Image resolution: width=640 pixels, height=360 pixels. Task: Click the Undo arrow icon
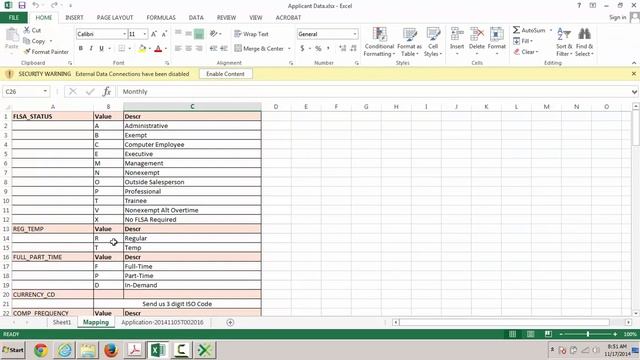tap(36, 5)
